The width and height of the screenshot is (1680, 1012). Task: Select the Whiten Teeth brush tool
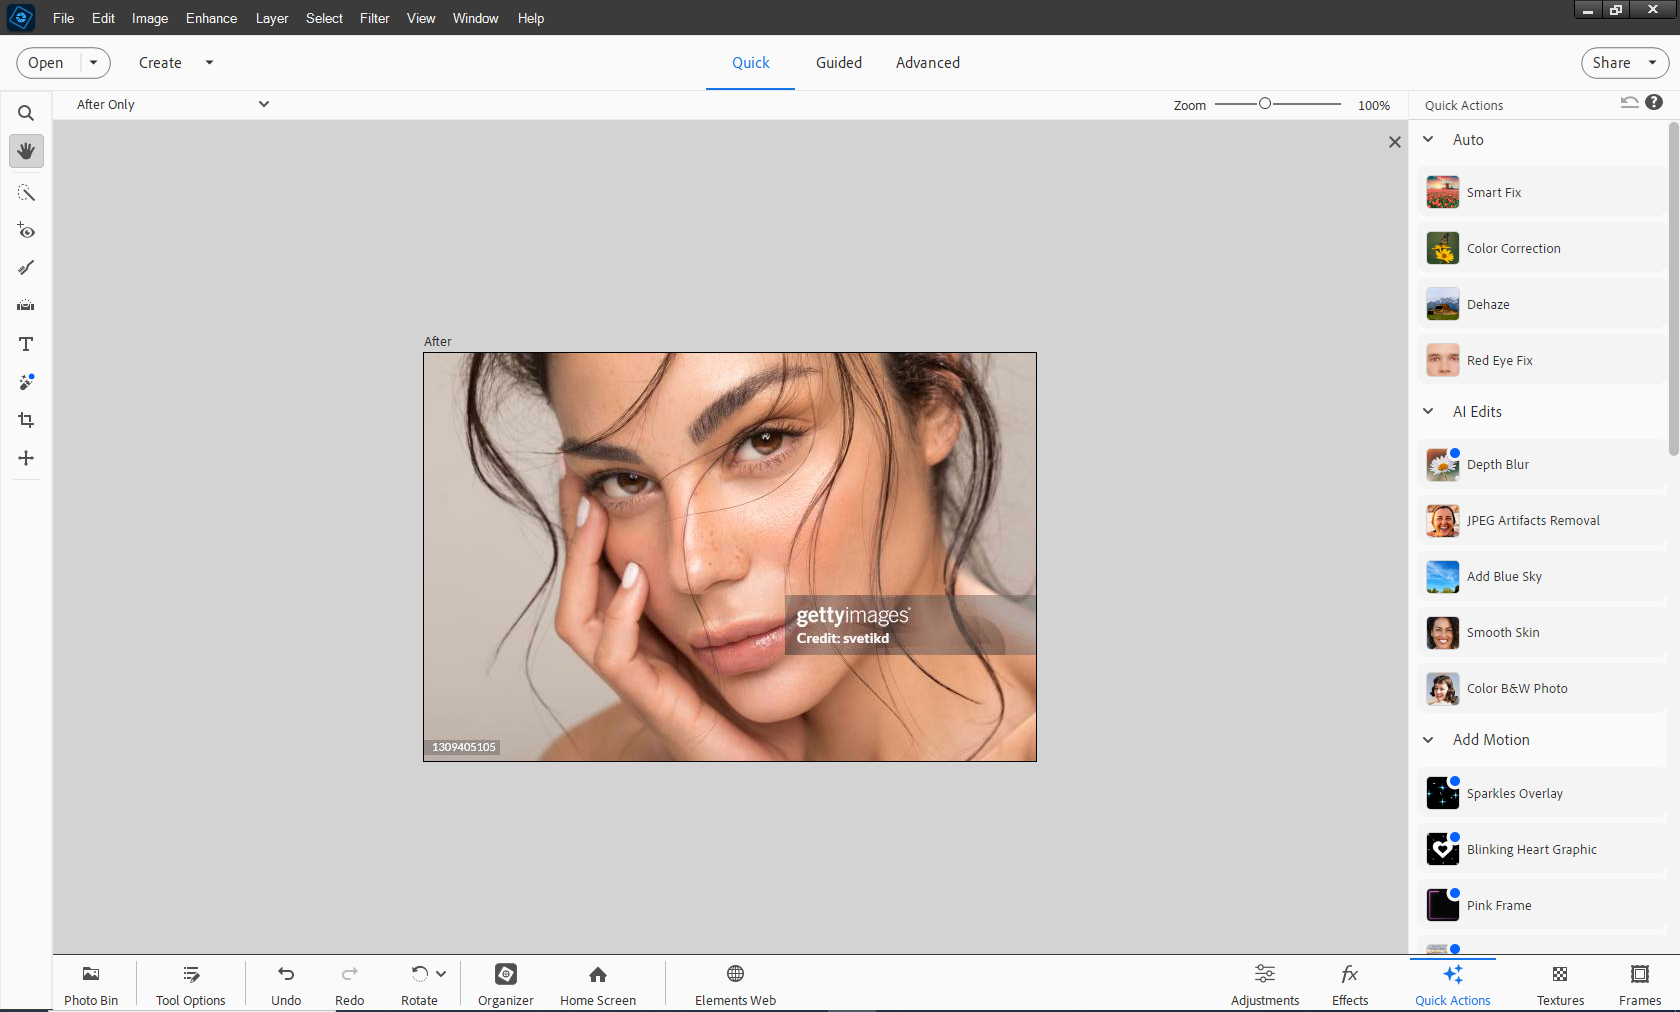point(26,268)
